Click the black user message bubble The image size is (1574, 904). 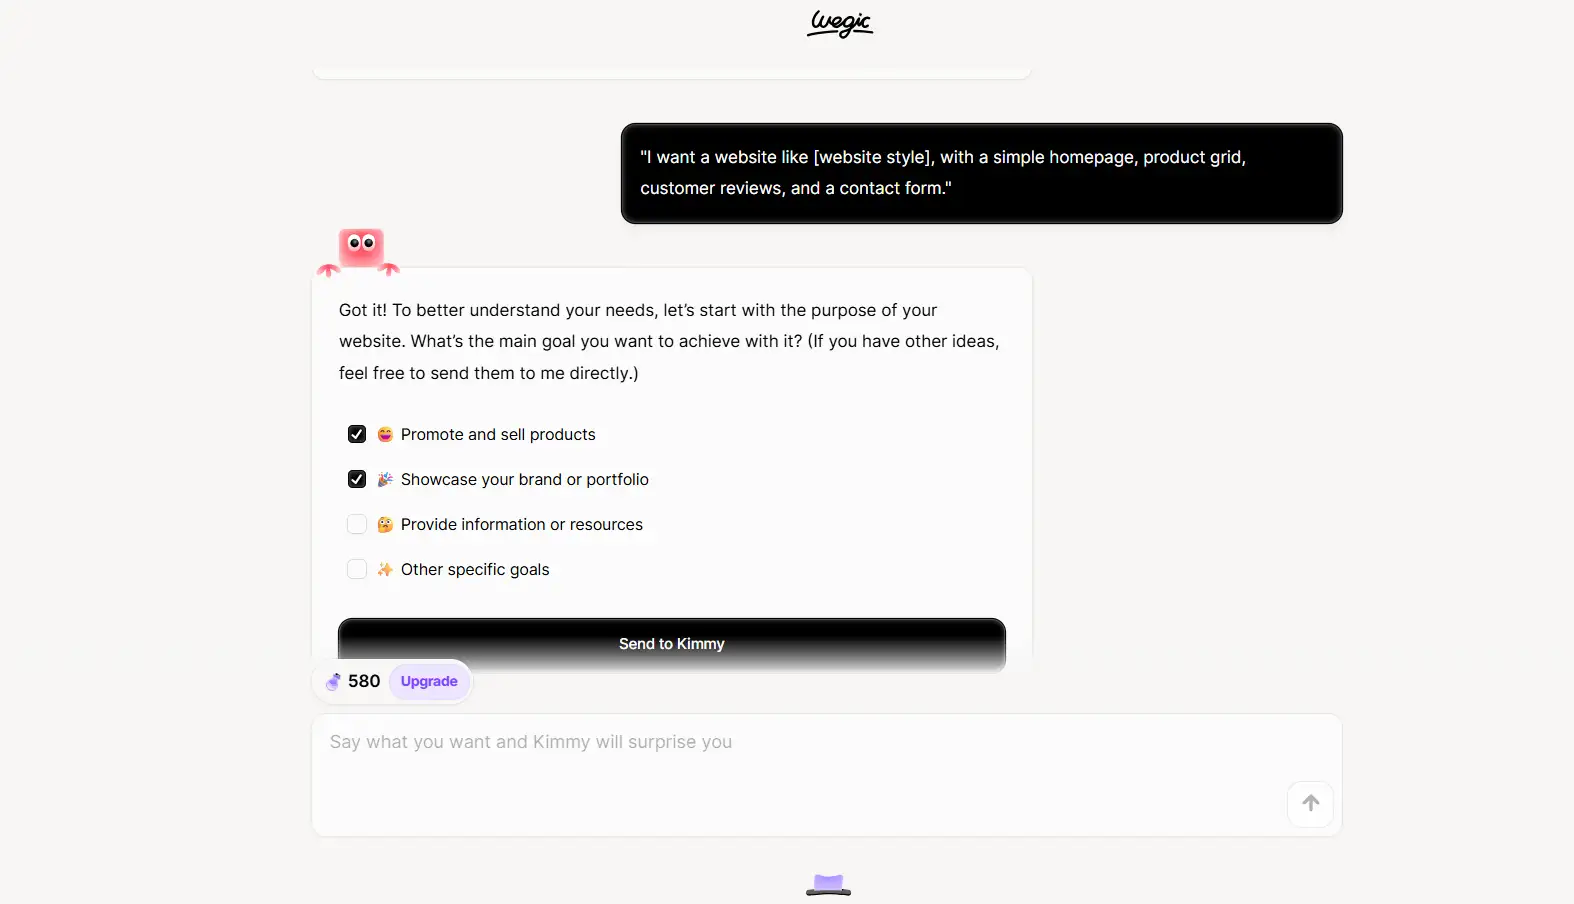[x=981, y=173]
